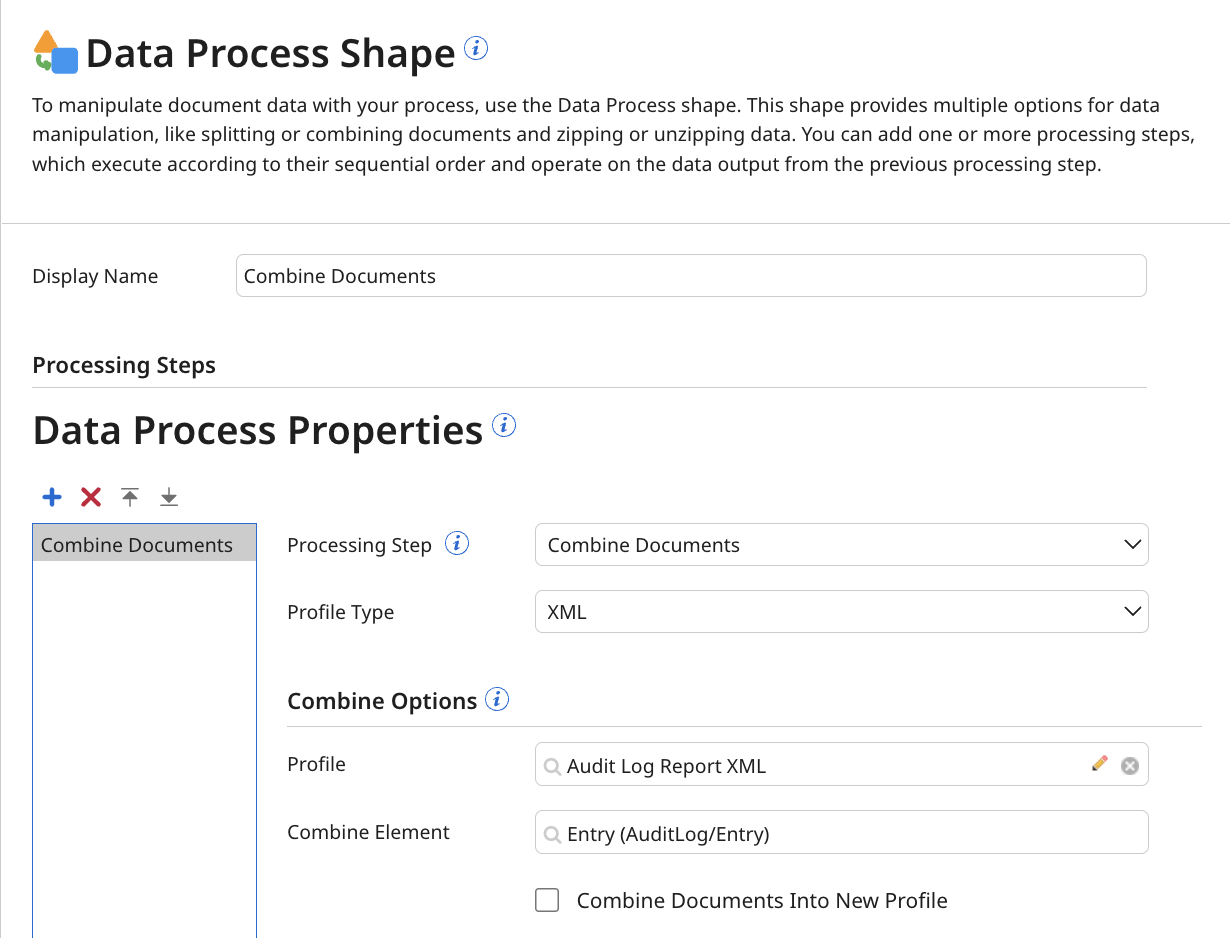Clear the selected Profile using the circular x icon
This screenshot has height=938, width=1230.
pos(1130,764)
